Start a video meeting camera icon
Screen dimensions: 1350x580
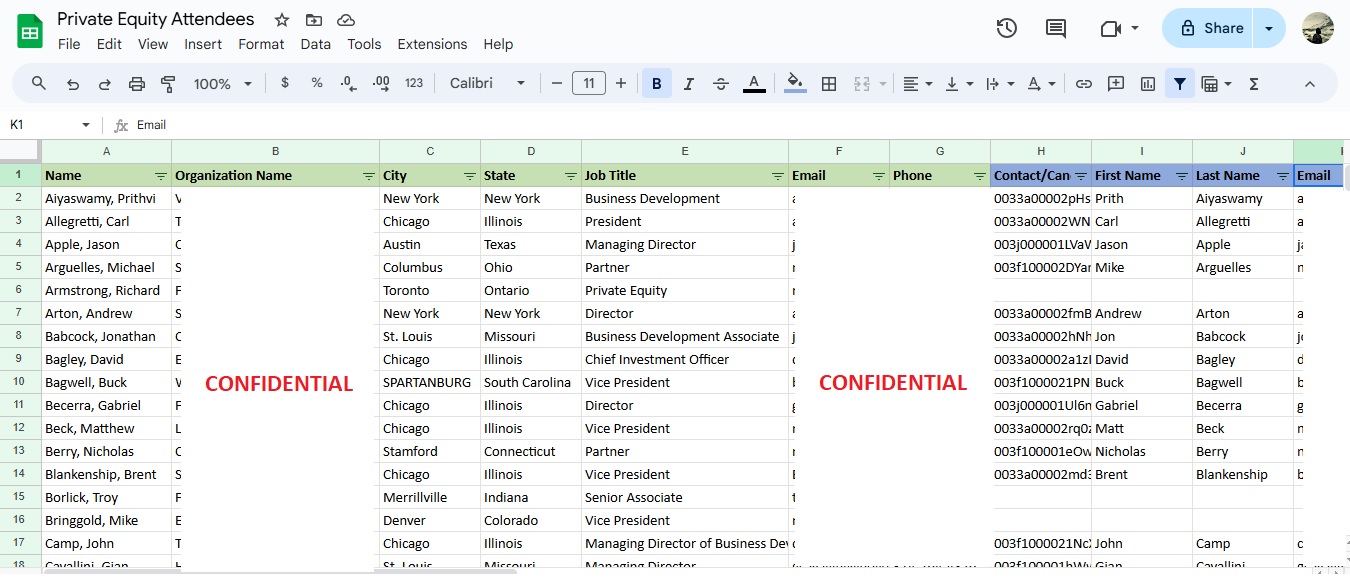[x=1110, y=28]
